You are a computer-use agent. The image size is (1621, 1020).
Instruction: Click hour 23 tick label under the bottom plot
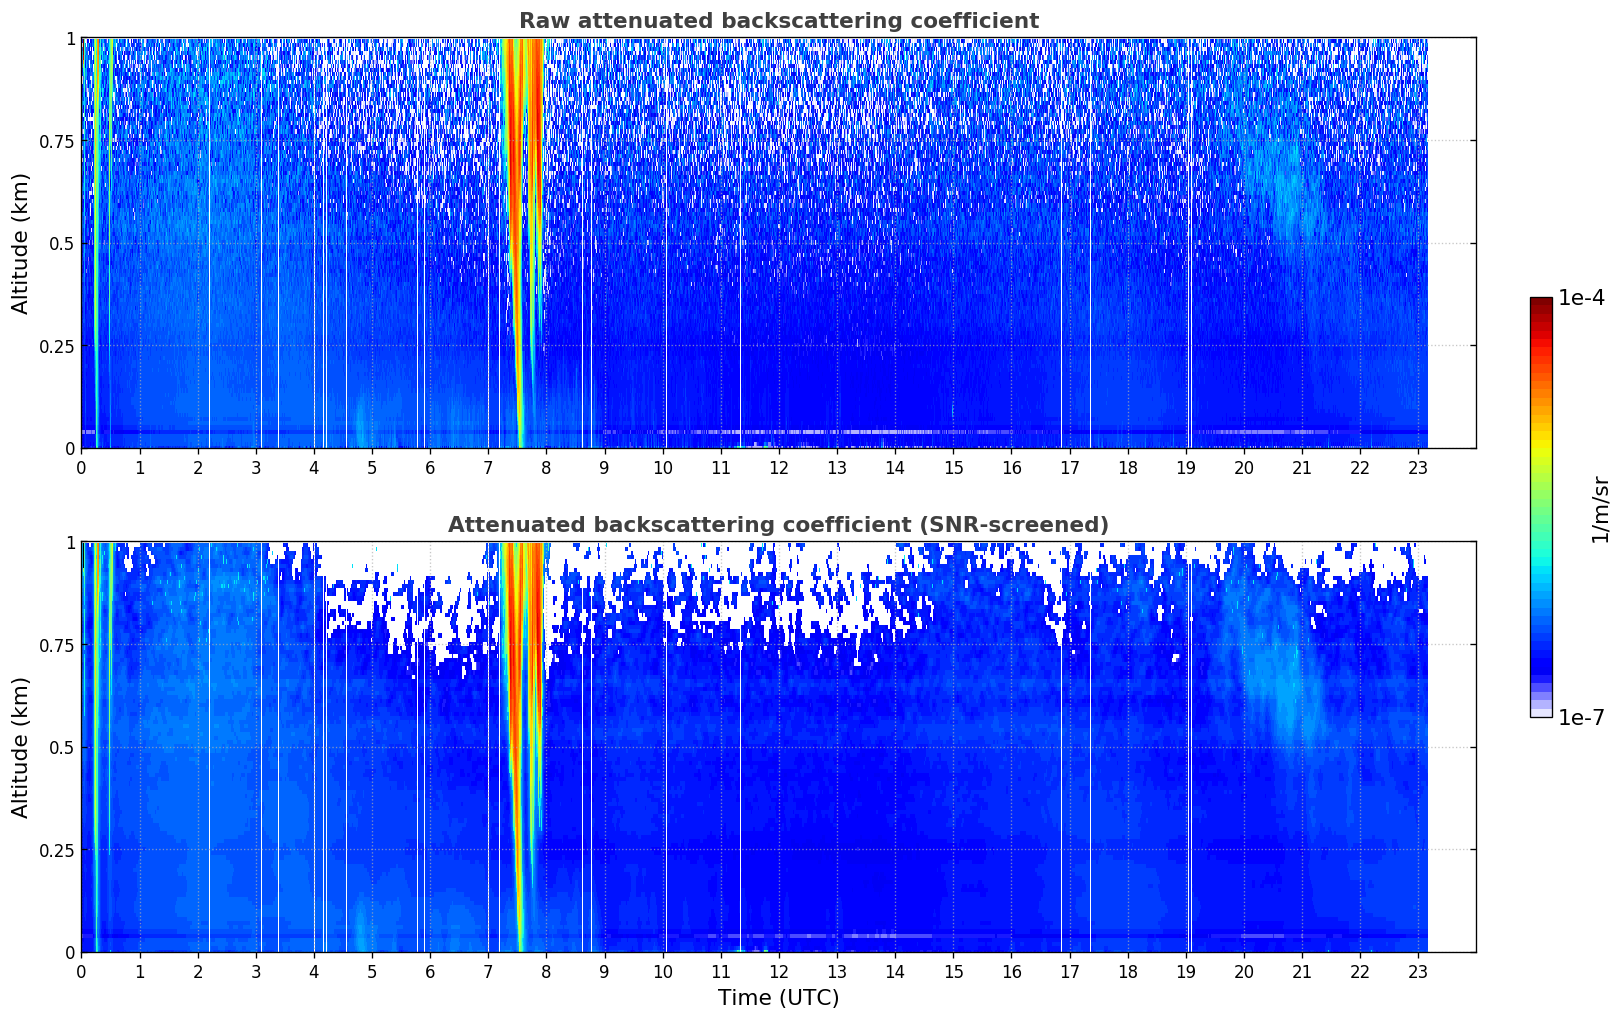click(x=1418, y=972)
